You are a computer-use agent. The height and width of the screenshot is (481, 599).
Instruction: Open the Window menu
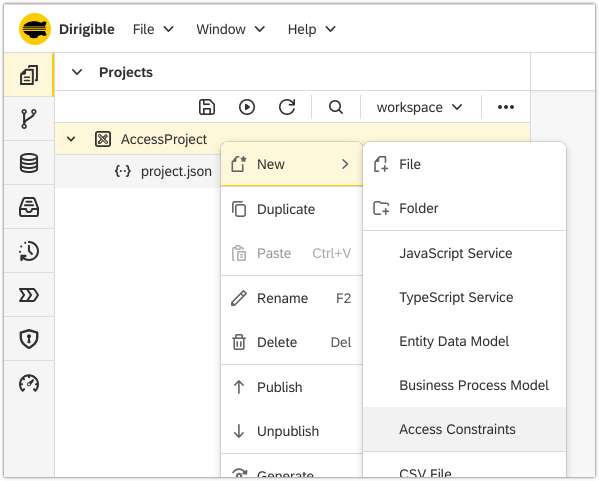click(230, 29)
